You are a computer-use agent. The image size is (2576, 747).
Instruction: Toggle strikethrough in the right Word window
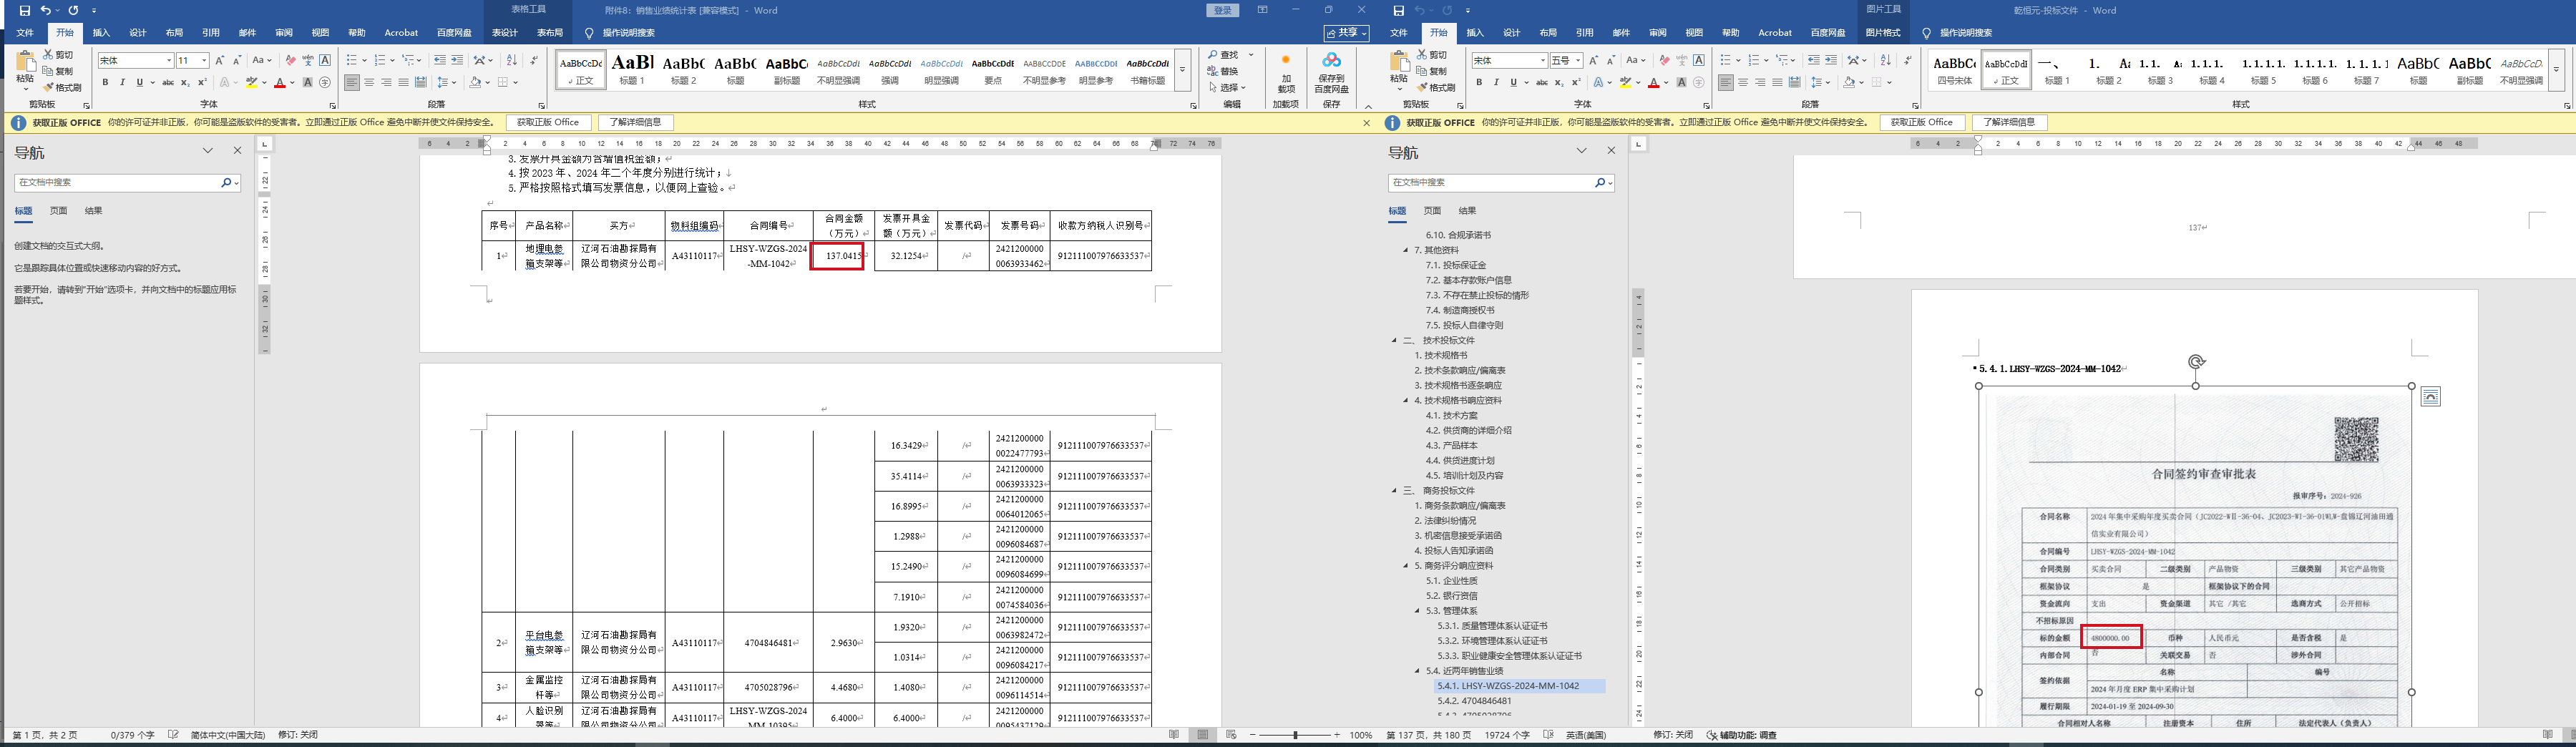click(1542, 83)
